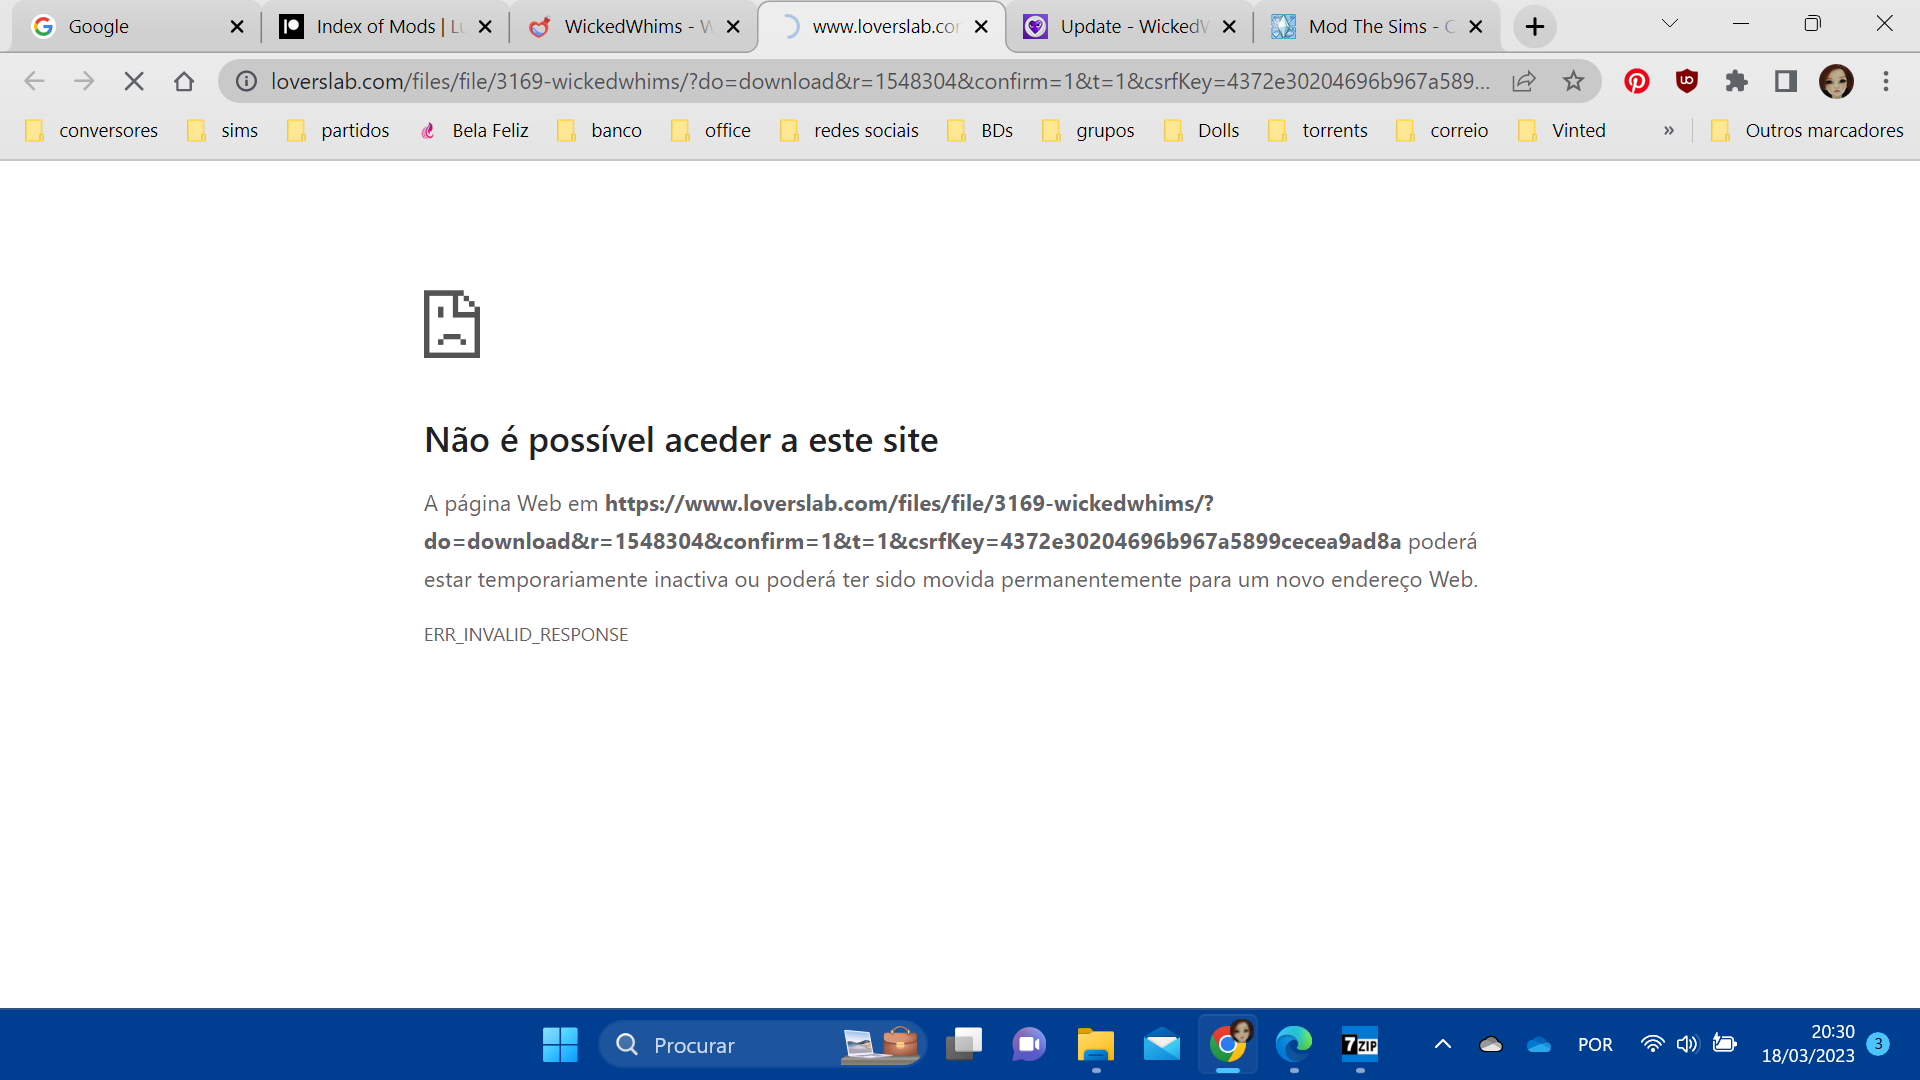The width and height of the screenshot is (1920, 1080).
Task: Open the 7-Zip taskbar icon
Action: pyautogui.click(x=1360, y=1043)
